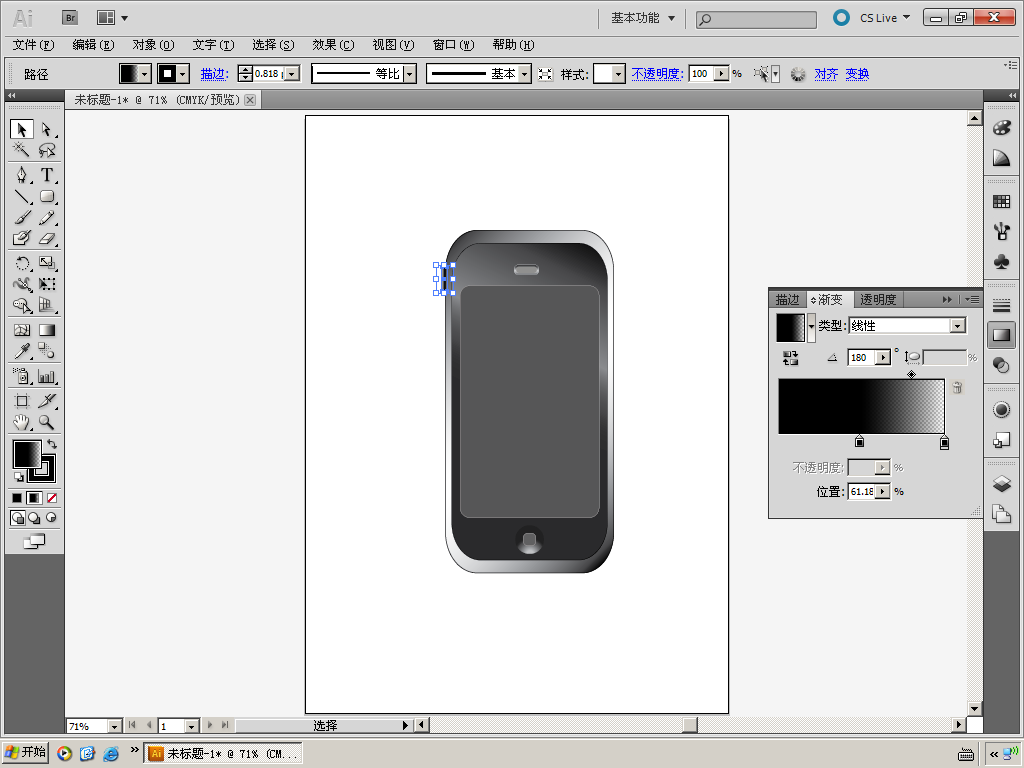
Task: Select the Pen tool
Action: [x=22, y=175]
